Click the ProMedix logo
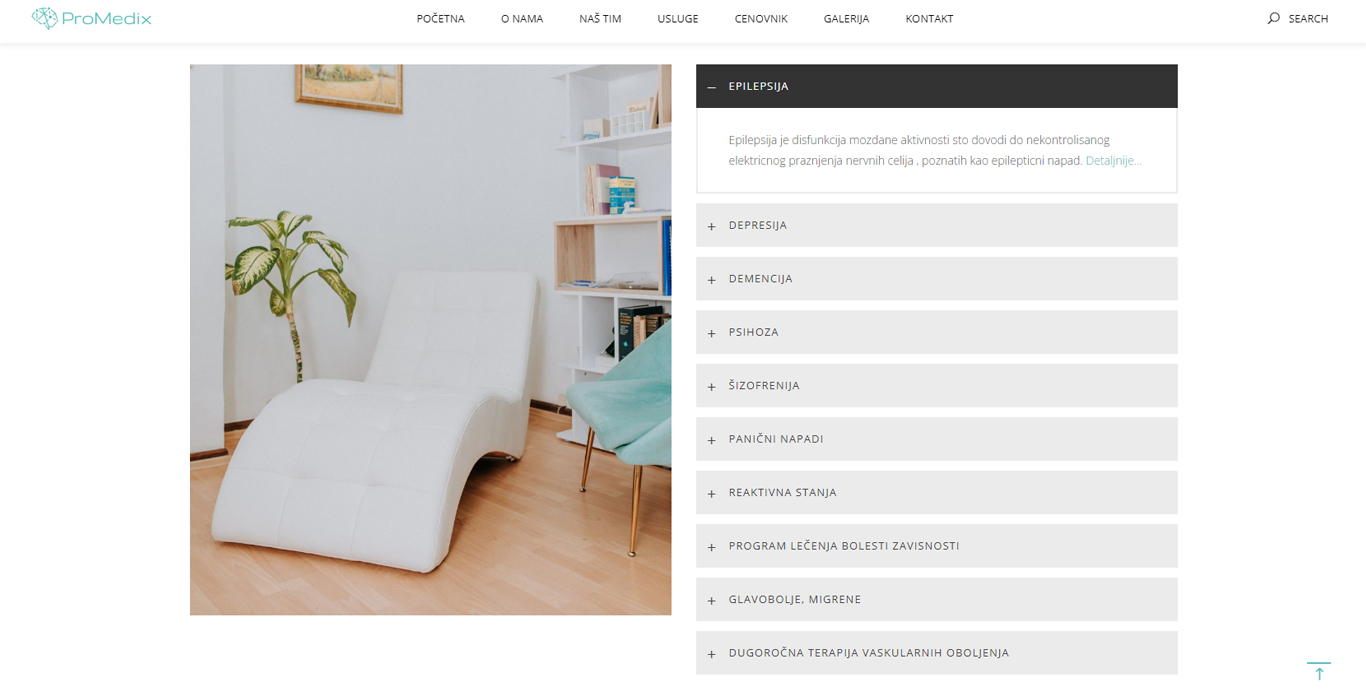This screenshot has width=1366, height=696. click(91, 18)
